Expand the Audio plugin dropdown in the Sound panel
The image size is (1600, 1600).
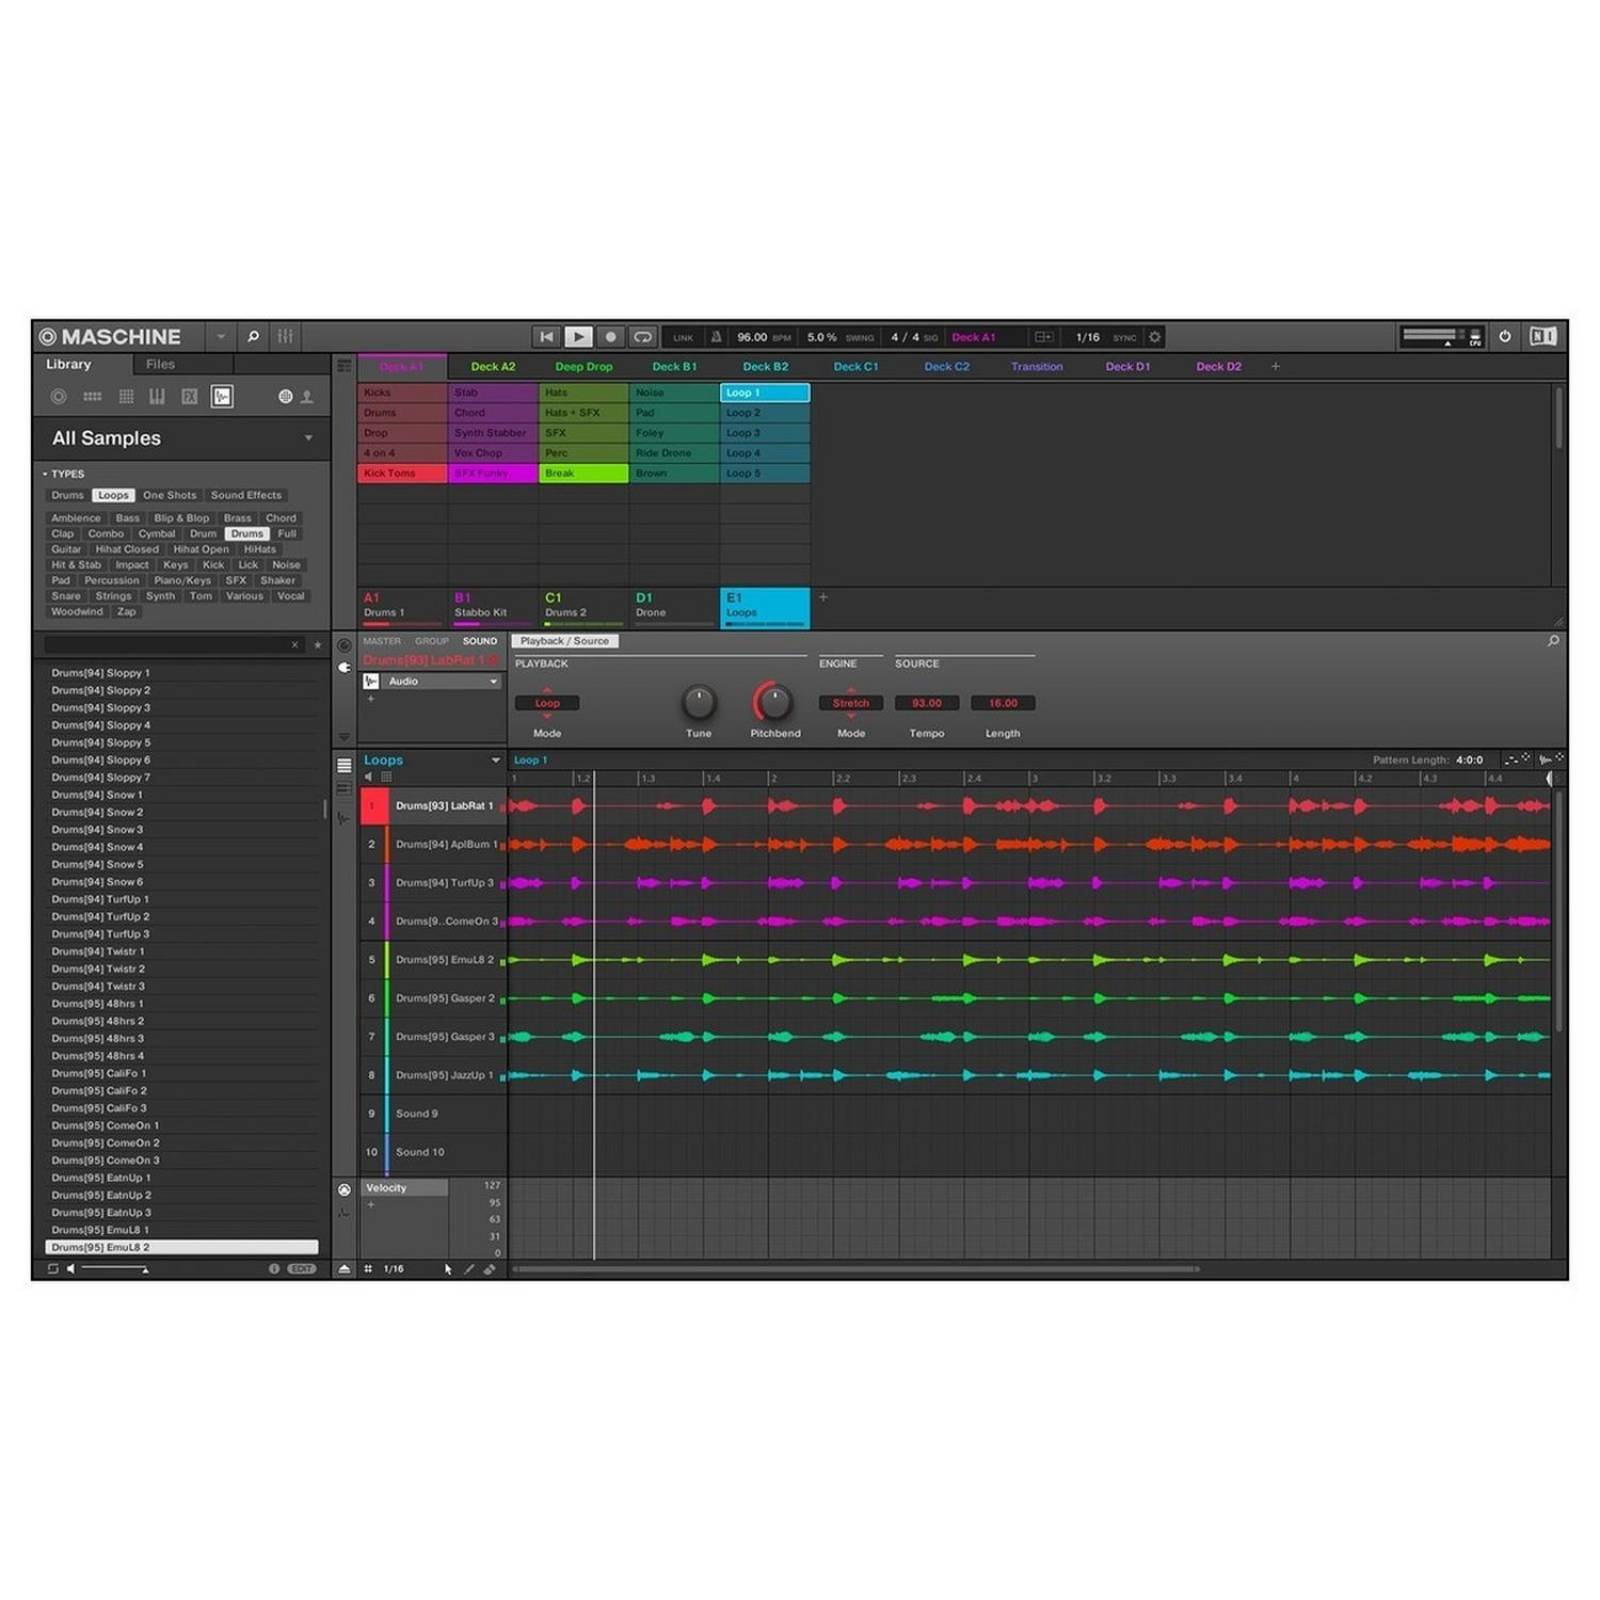[x=493, y=681]
